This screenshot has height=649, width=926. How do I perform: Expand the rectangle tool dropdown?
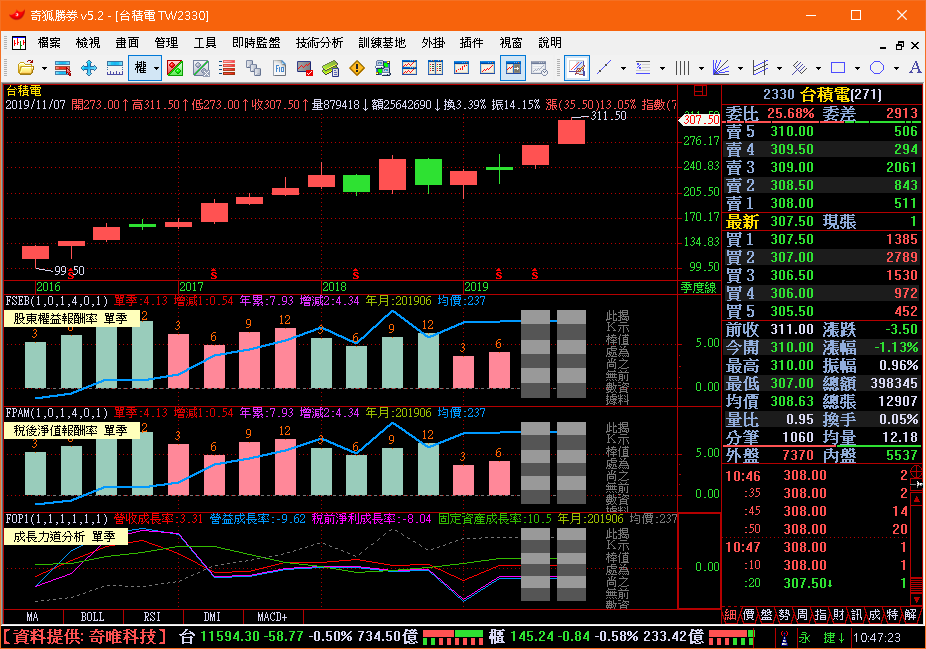[x=857, y=69]
